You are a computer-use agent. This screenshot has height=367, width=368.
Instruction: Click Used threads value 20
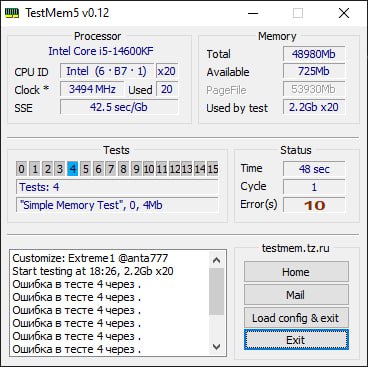(167, 89)
